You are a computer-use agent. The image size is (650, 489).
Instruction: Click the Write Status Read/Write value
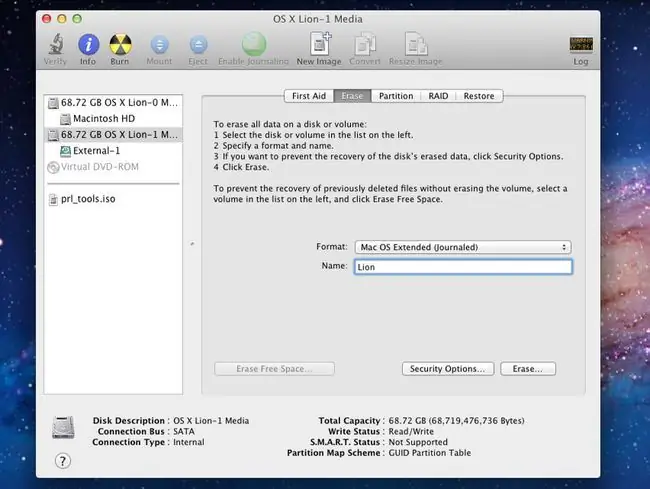(411, 431)
